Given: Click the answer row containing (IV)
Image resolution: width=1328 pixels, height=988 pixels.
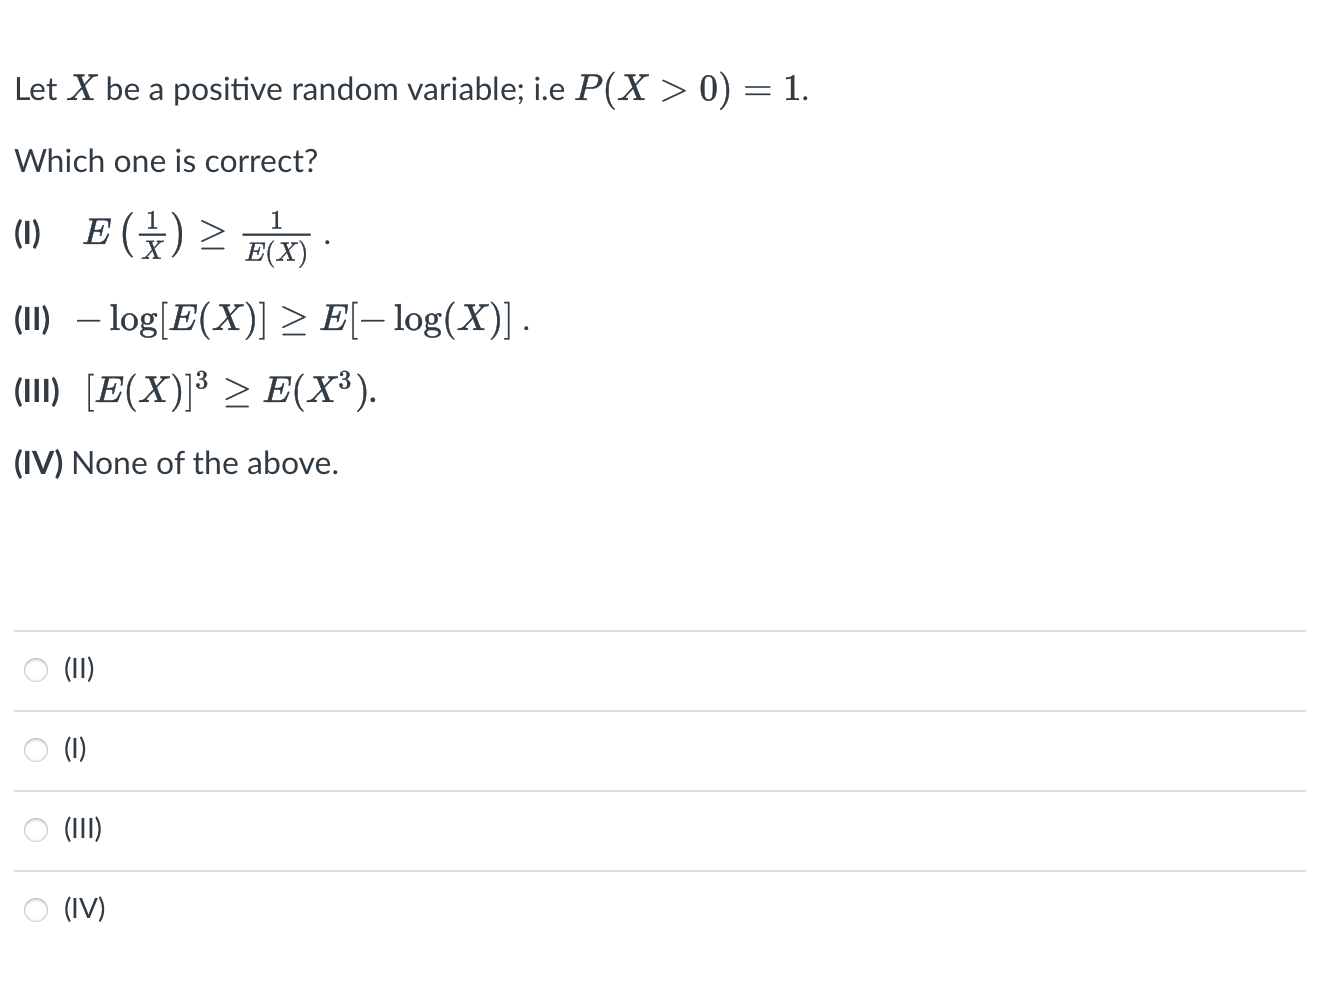Looking at the screenshot, I should [400, 910].
